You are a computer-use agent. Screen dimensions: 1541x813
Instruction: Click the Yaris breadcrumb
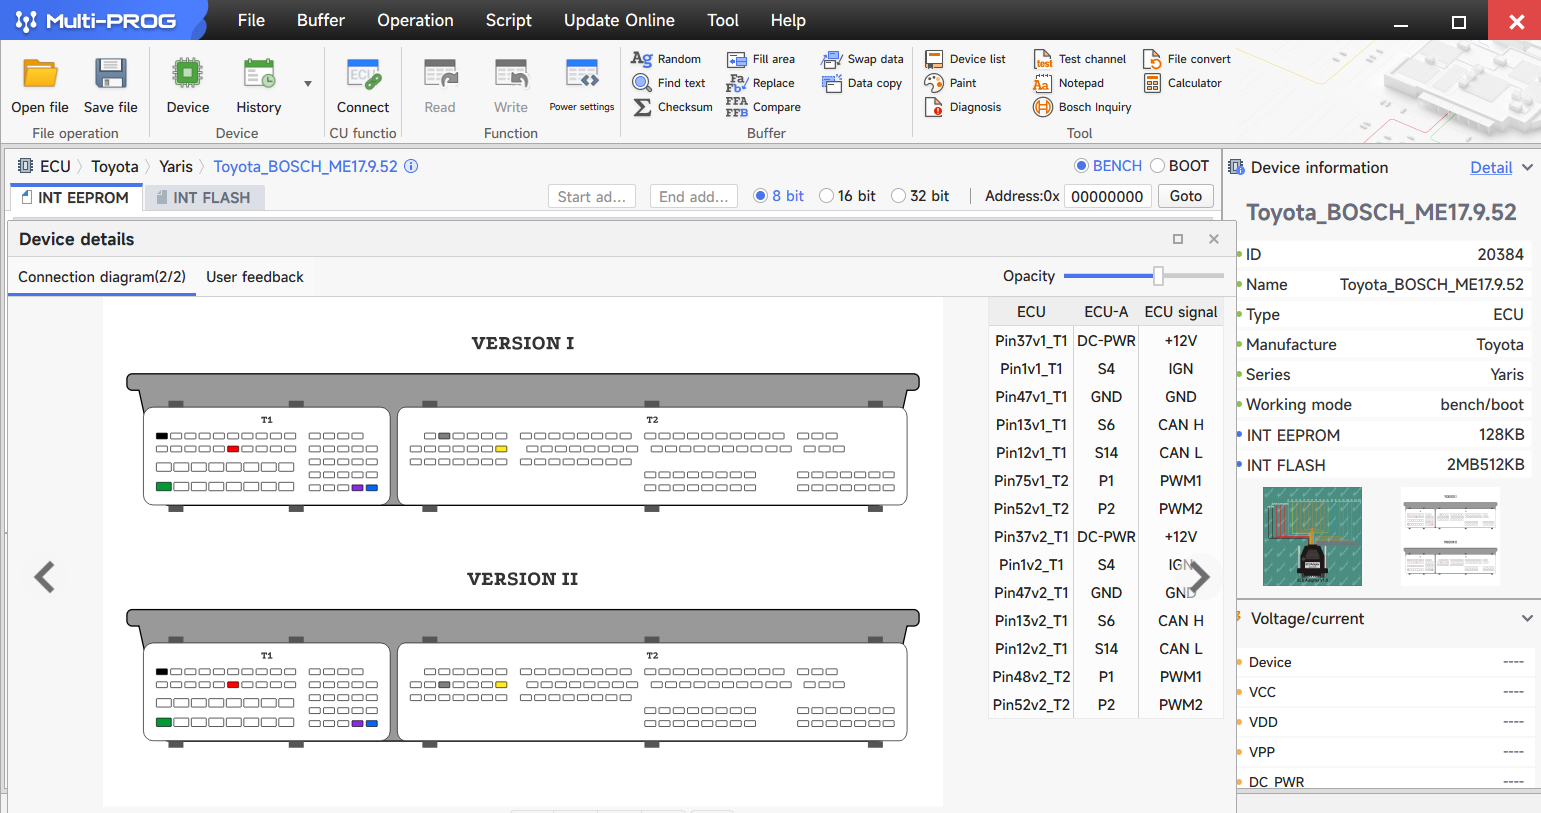pos(176,166)
